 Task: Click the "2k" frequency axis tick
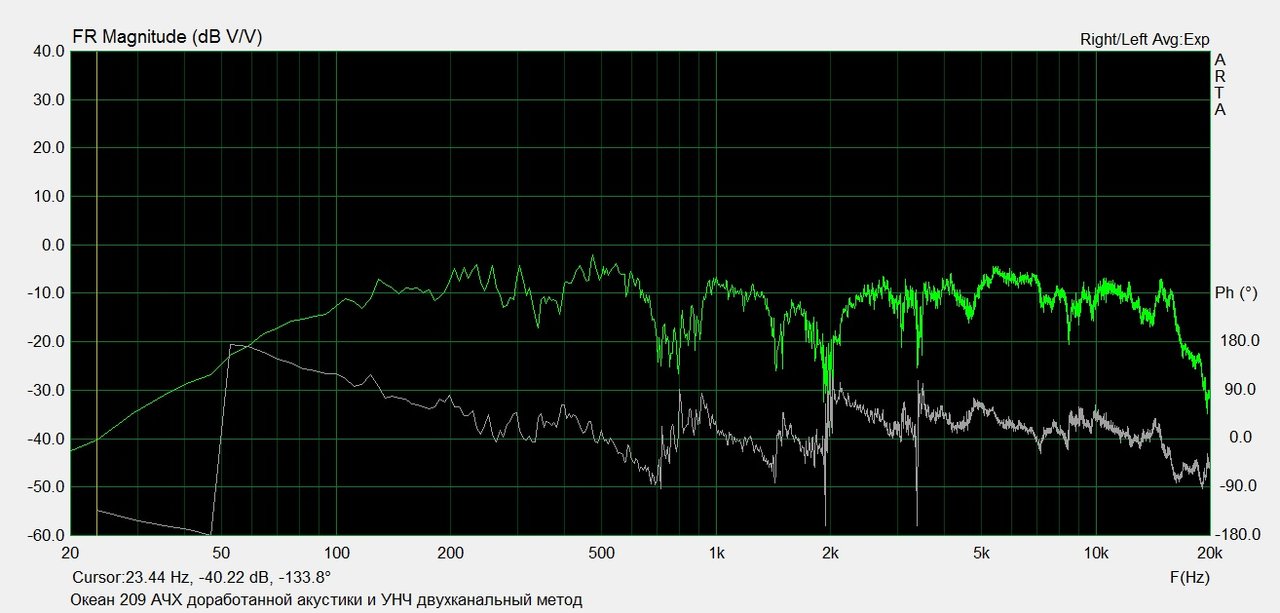[x=830, y=554]
